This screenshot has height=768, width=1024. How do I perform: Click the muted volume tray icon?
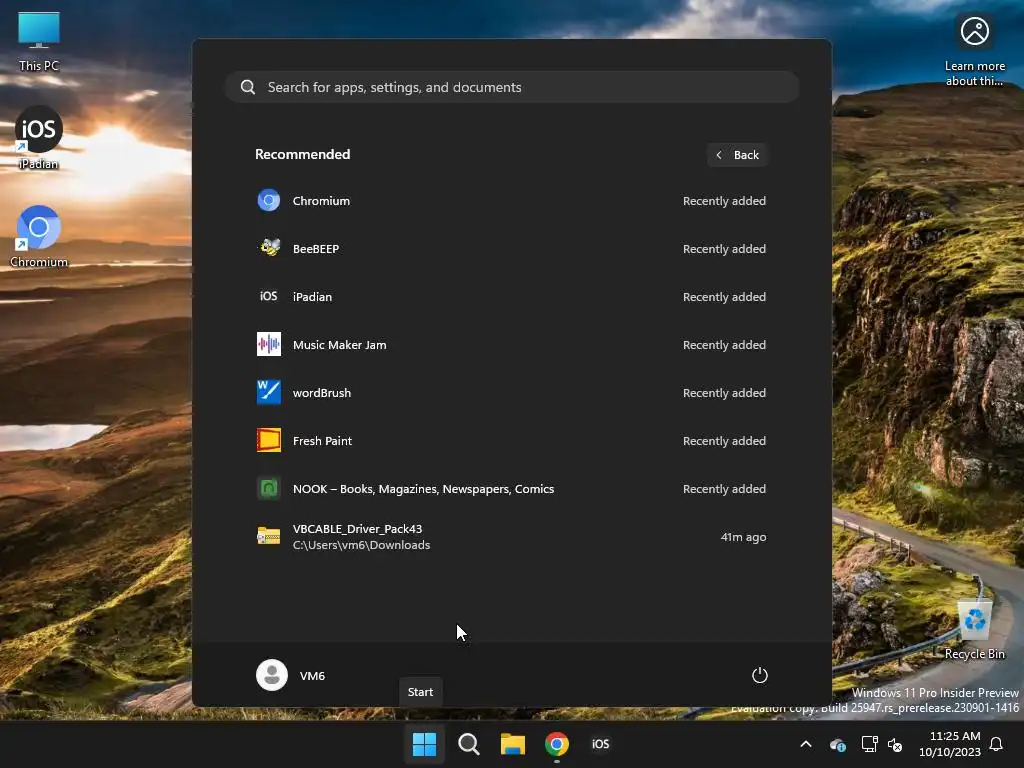click(895, 744)
